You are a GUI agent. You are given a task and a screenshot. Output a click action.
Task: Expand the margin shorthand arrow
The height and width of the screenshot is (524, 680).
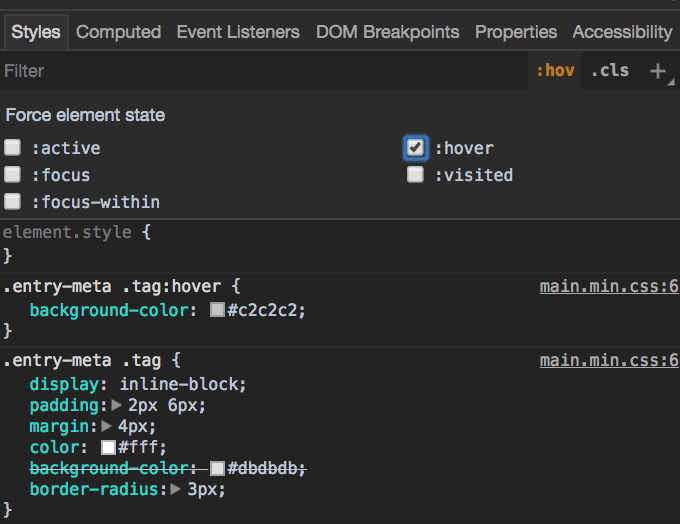(x=108, y=427)
